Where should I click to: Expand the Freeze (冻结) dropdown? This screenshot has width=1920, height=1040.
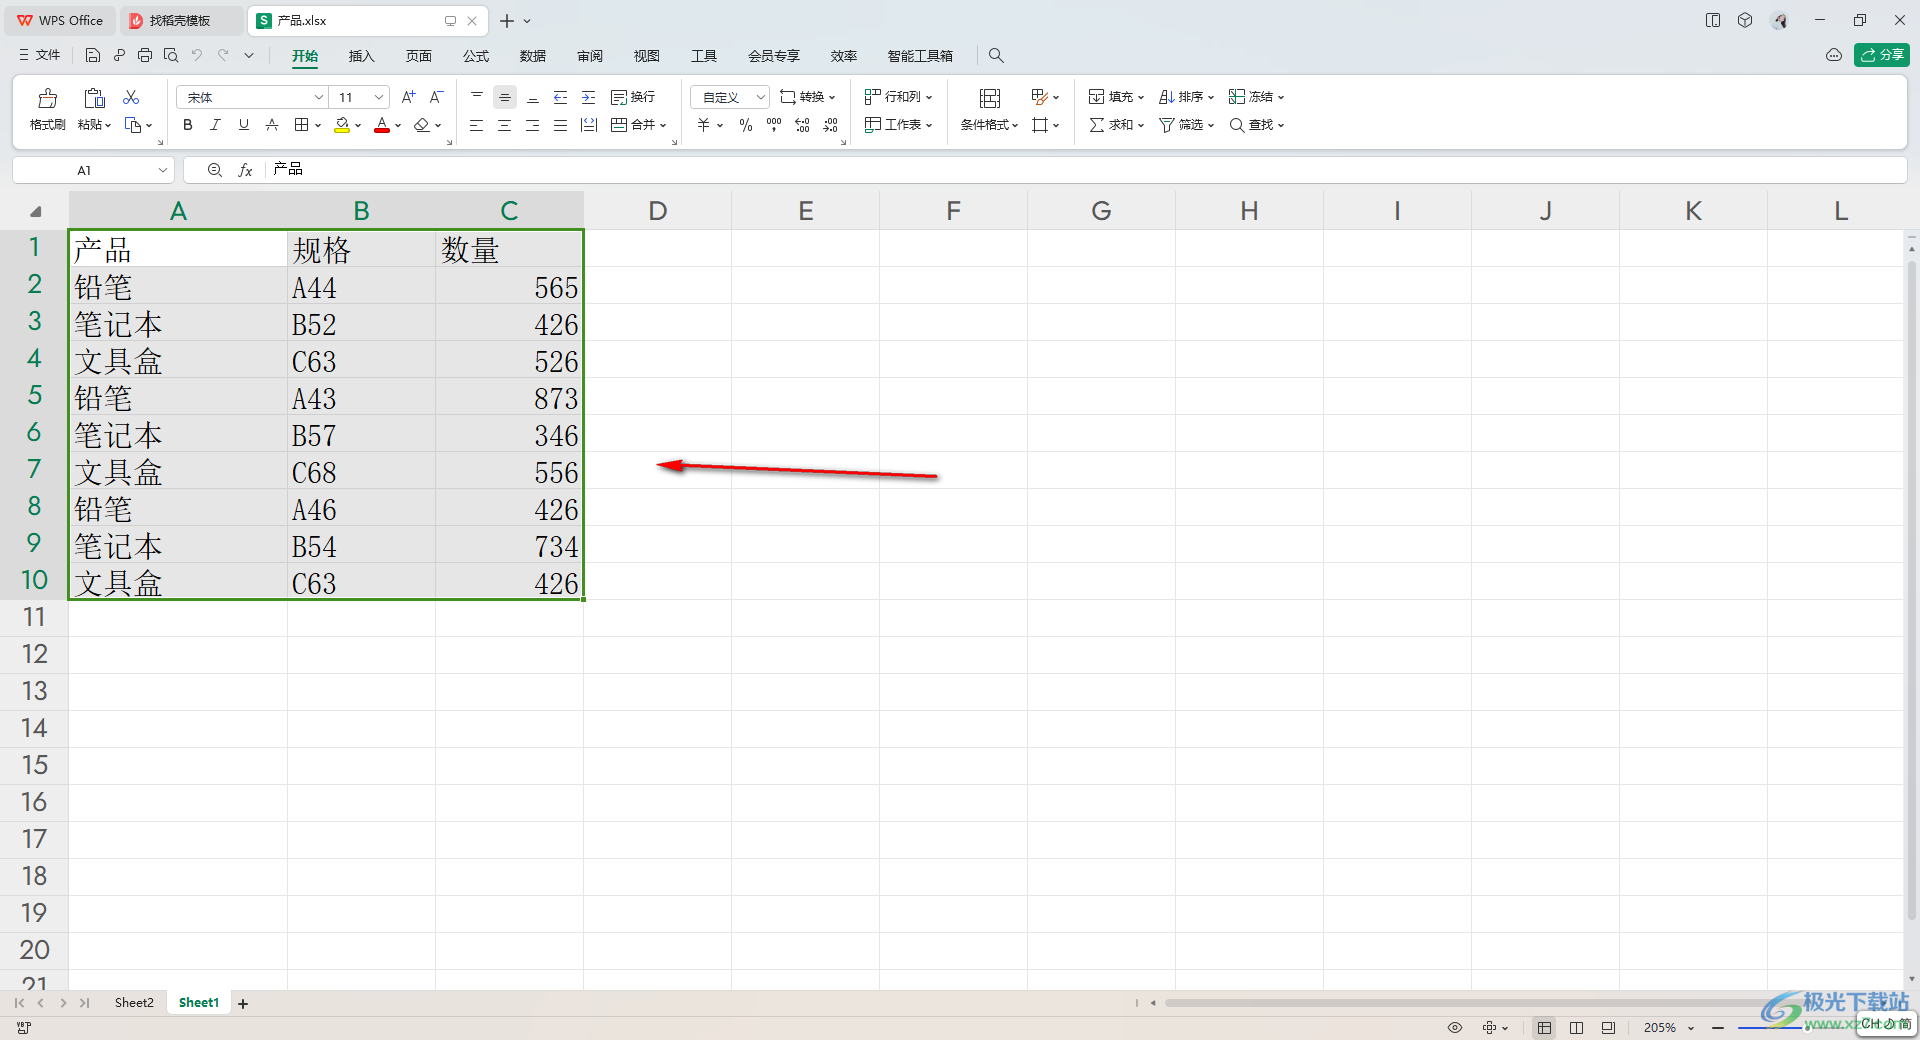coord(1281,98)
